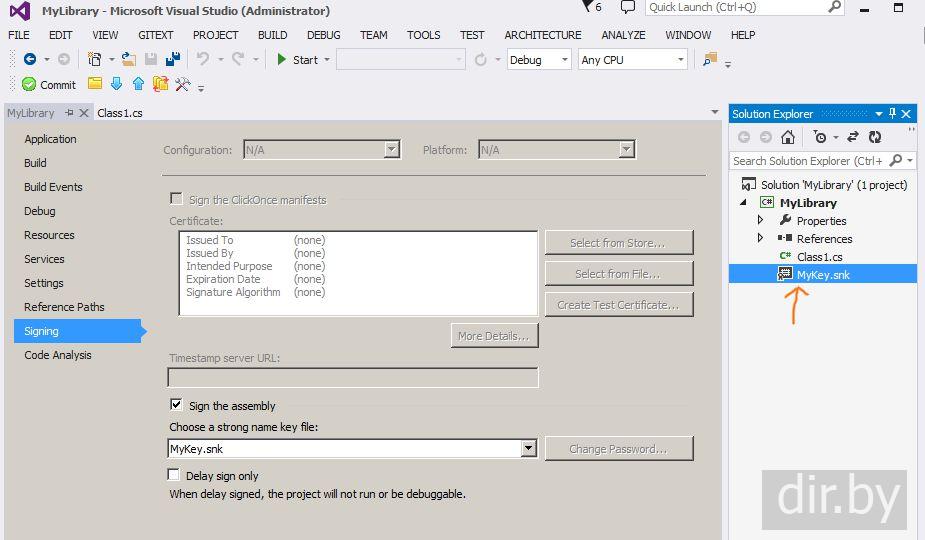
Task: Open the BUILD menu
Action: coord(272,35)
